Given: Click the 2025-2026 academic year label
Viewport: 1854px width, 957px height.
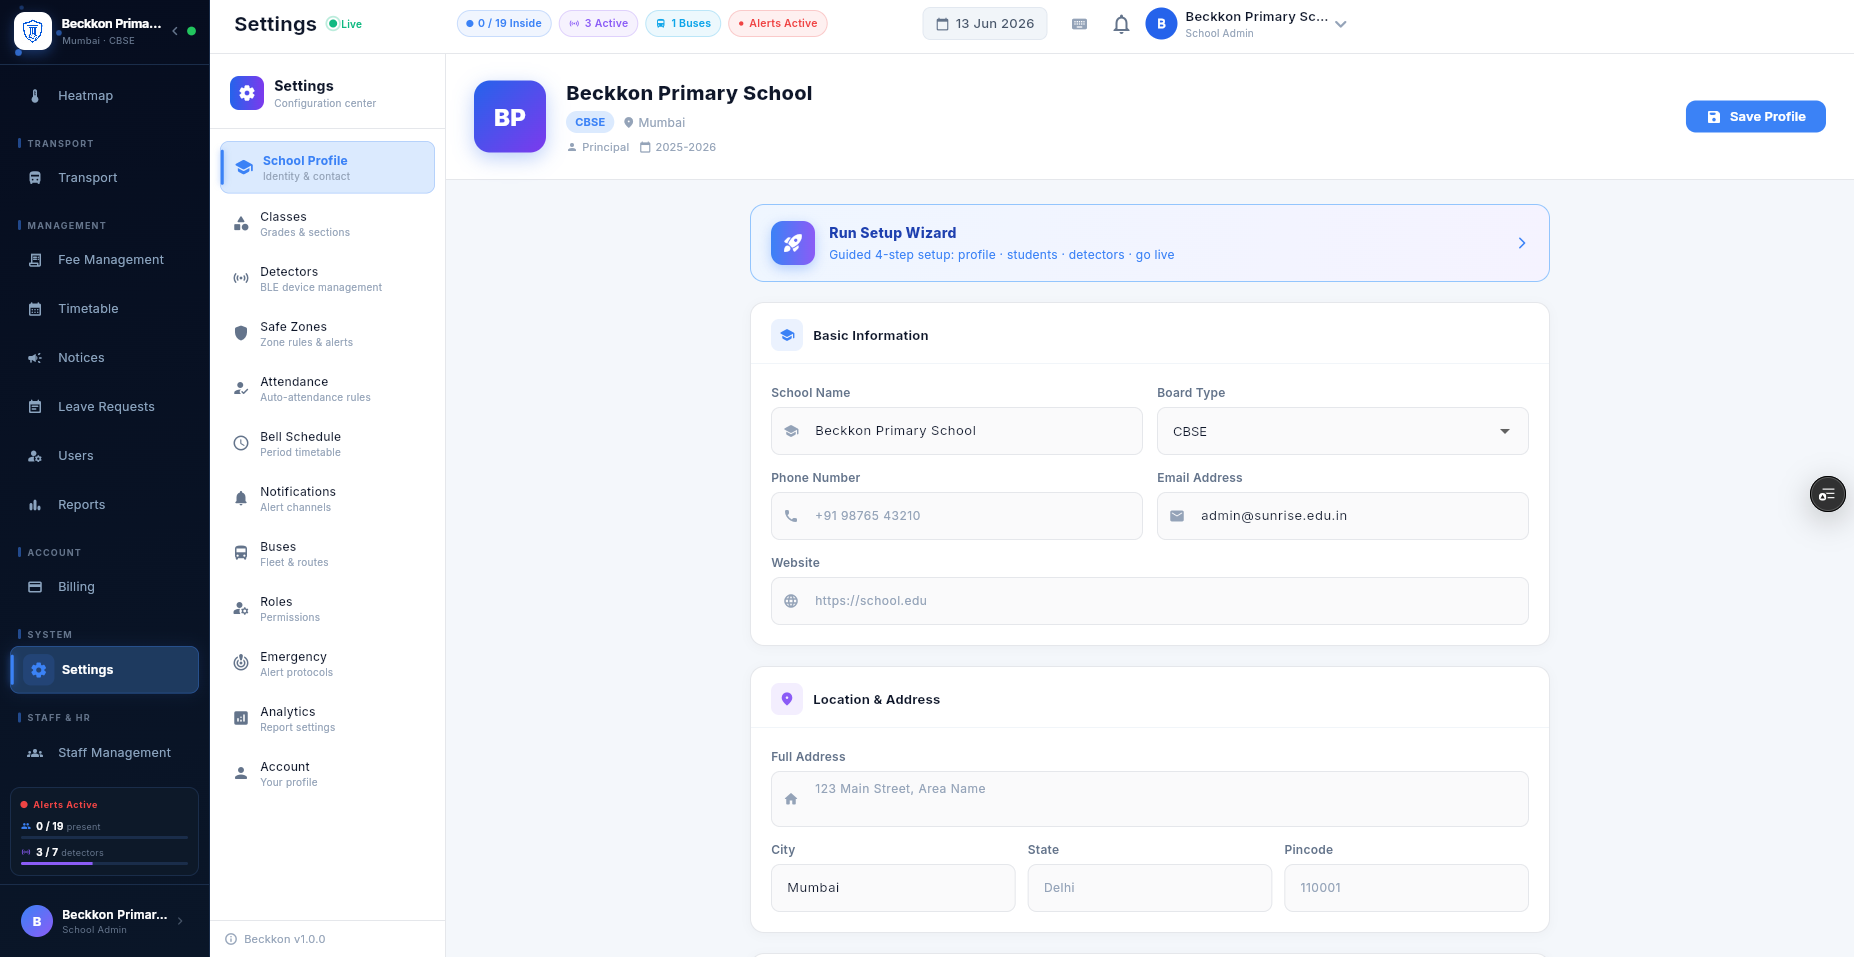Looking at the screenshot, I should (x=678, y=147).
